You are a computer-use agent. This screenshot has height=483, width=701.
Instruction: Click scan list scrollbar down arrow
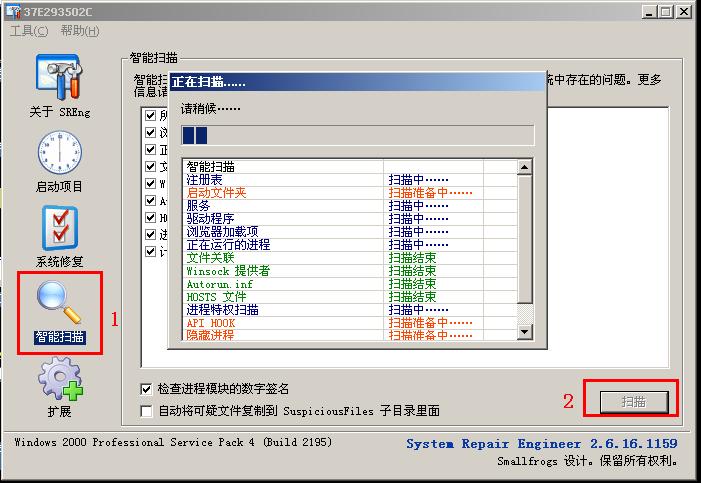[x=524, y=331]
